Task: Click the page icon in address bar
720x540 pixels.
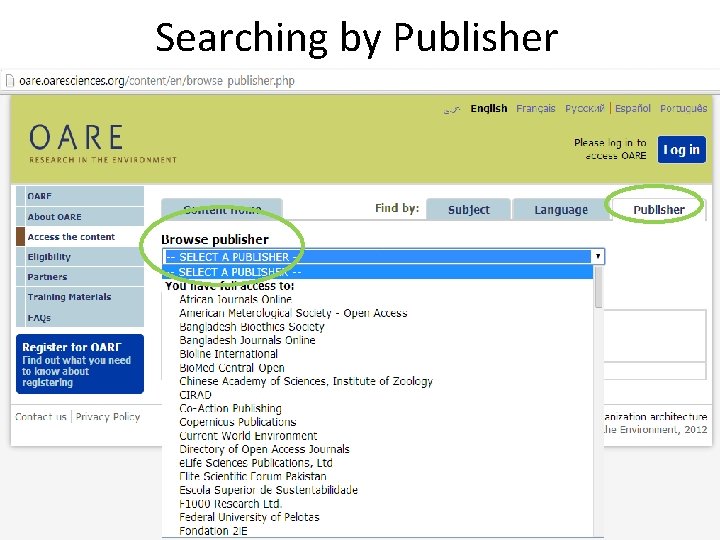Action: click(x=9, y=81)
